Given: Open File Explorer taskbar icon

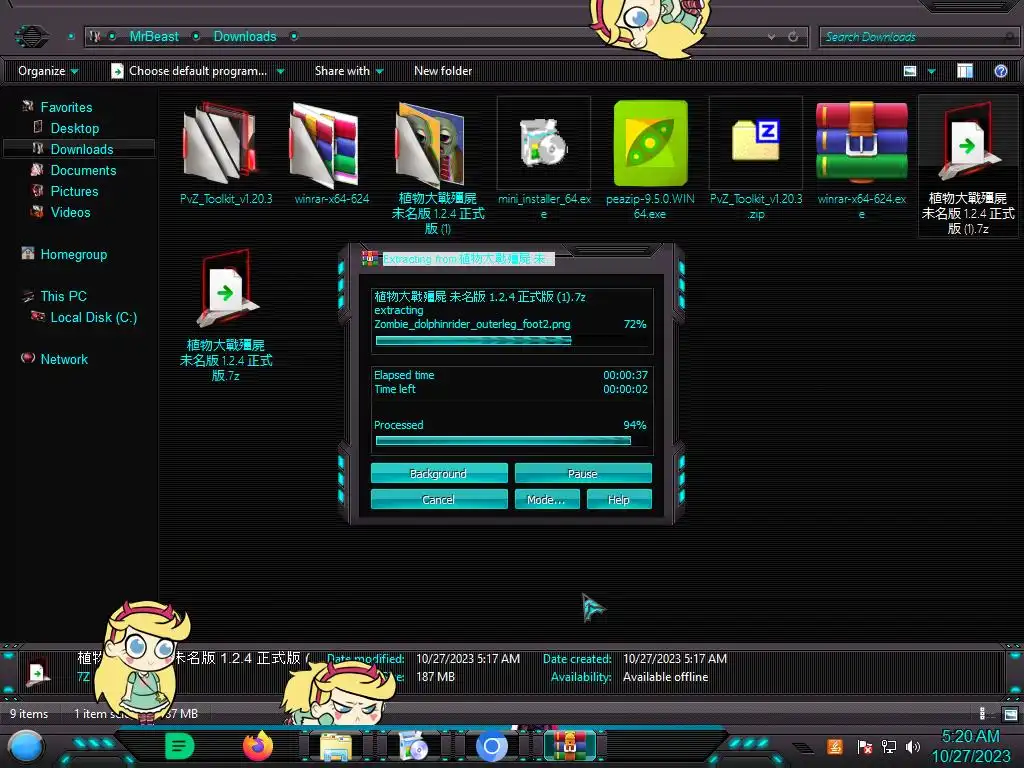Looking at the screenshot, I should click(x=336, y=747).
